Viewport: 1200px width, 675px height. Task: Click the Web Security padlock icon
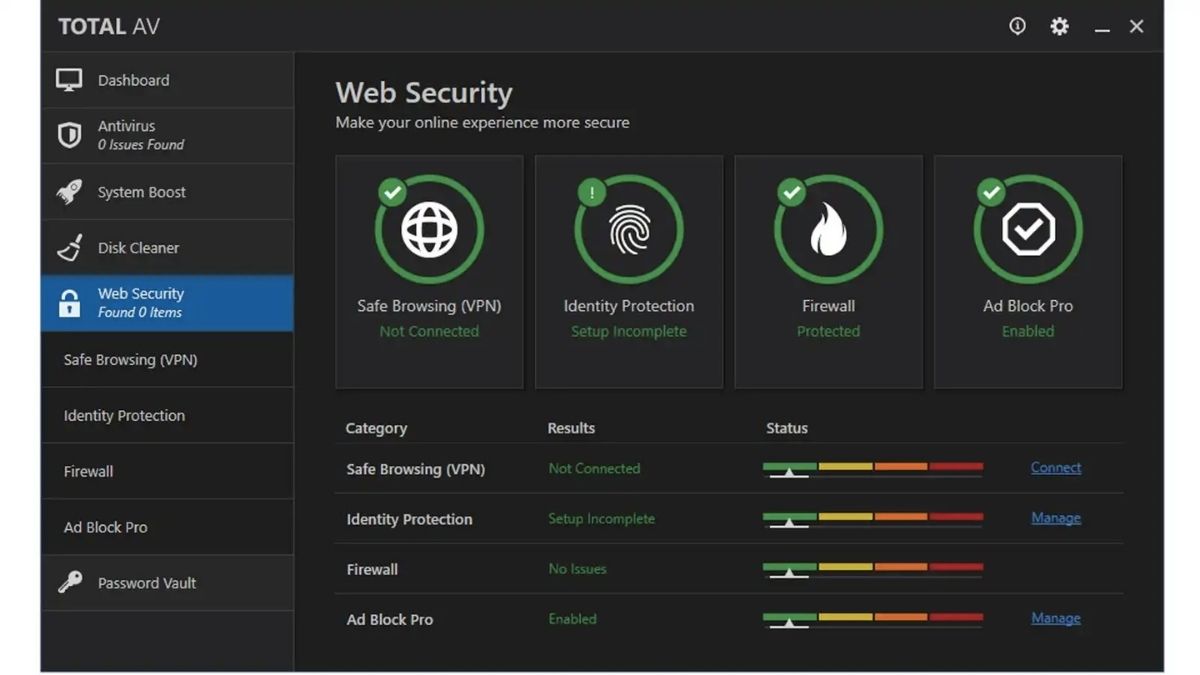[68, 303]
